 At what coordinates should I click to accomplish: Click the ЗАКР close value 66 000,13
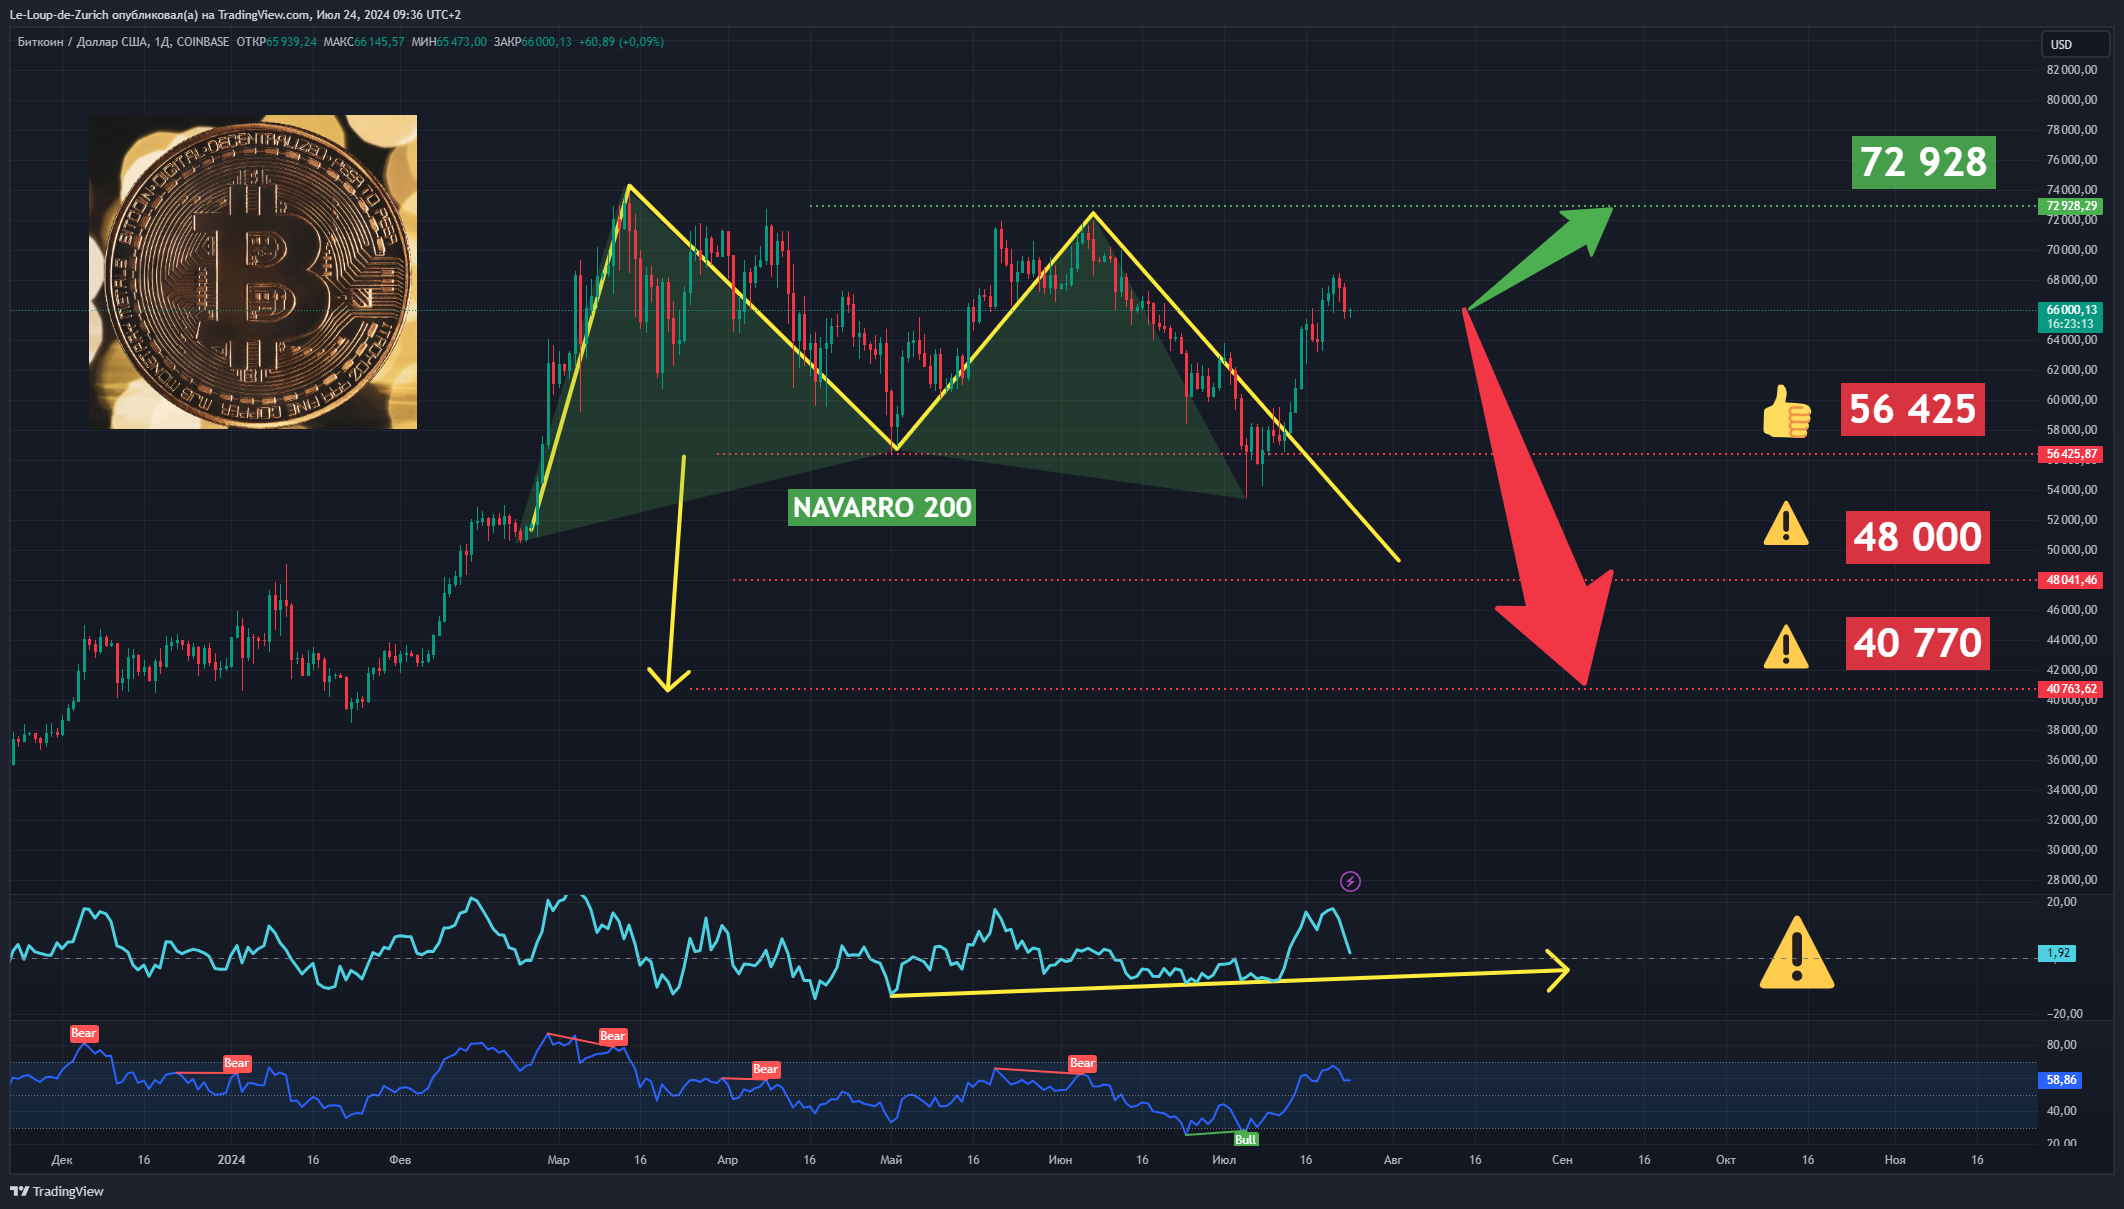[547, 42]
